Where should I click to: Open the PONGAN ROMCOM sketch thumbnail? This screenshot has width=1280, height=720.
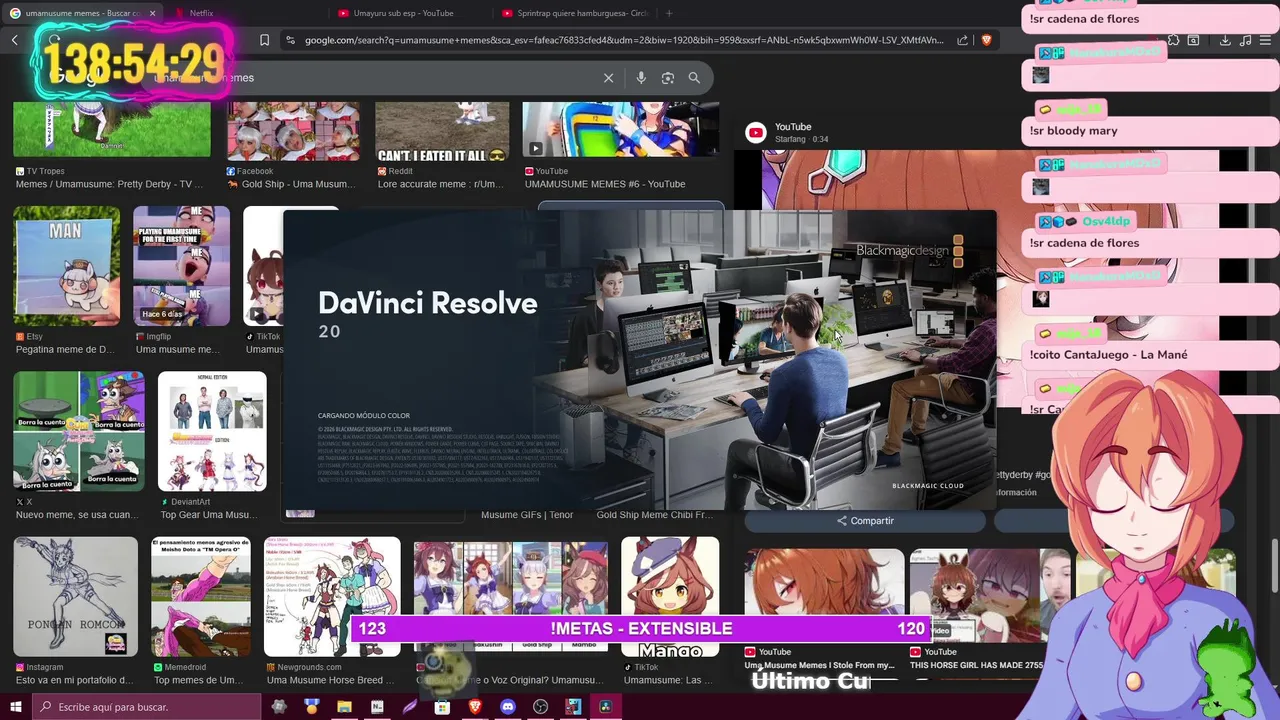click(x=75, y=597)
